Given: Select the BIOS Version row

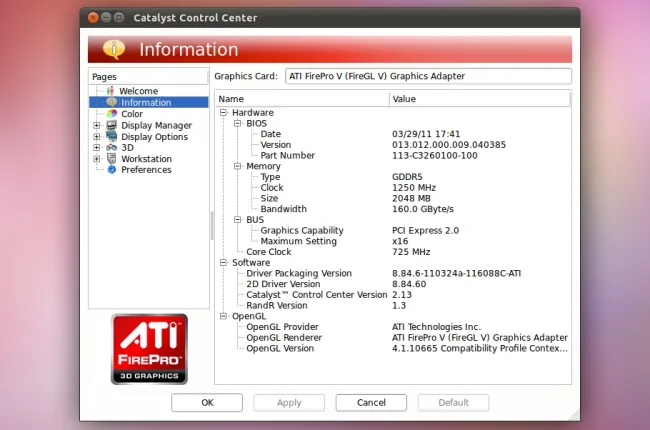Looking at the screenshot, I should (x=393, y=145).
